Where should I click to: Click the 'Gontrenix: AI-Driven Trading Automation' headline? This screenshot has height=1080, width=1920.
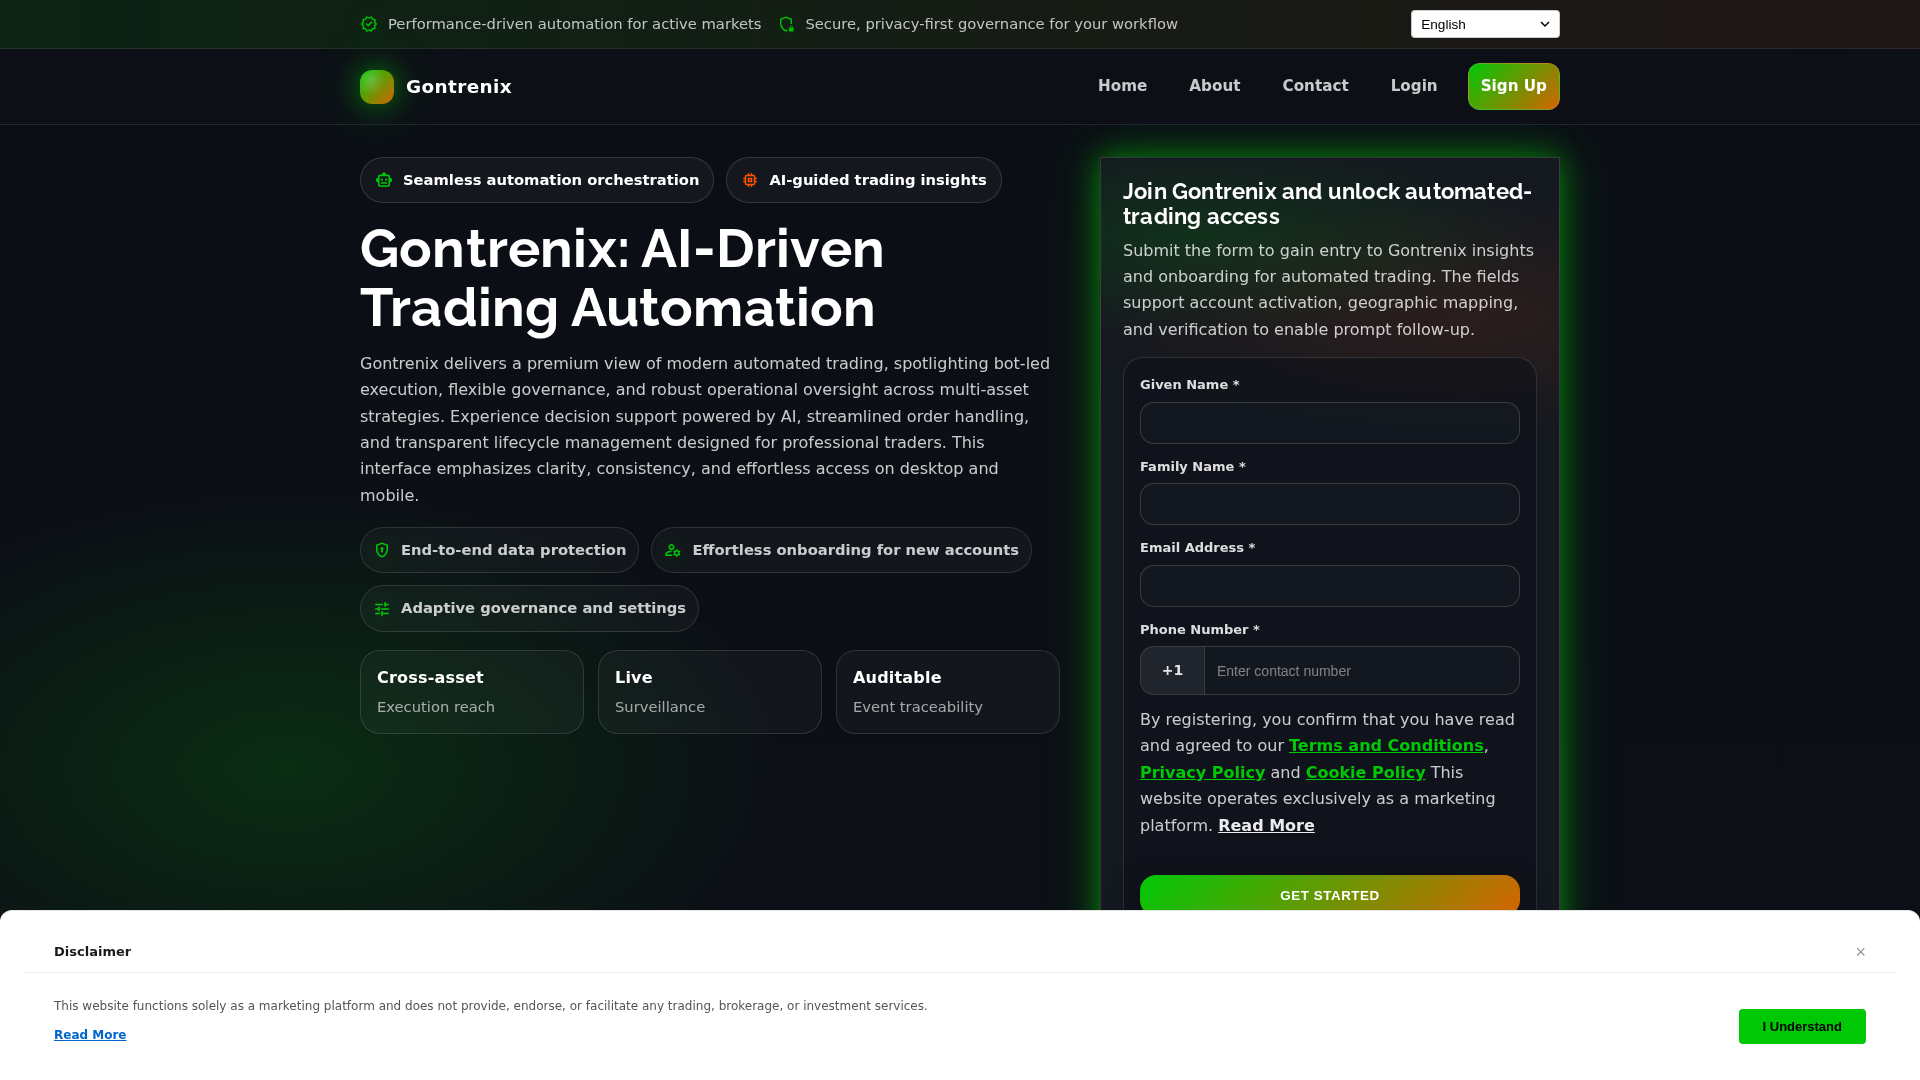(622, 278)
